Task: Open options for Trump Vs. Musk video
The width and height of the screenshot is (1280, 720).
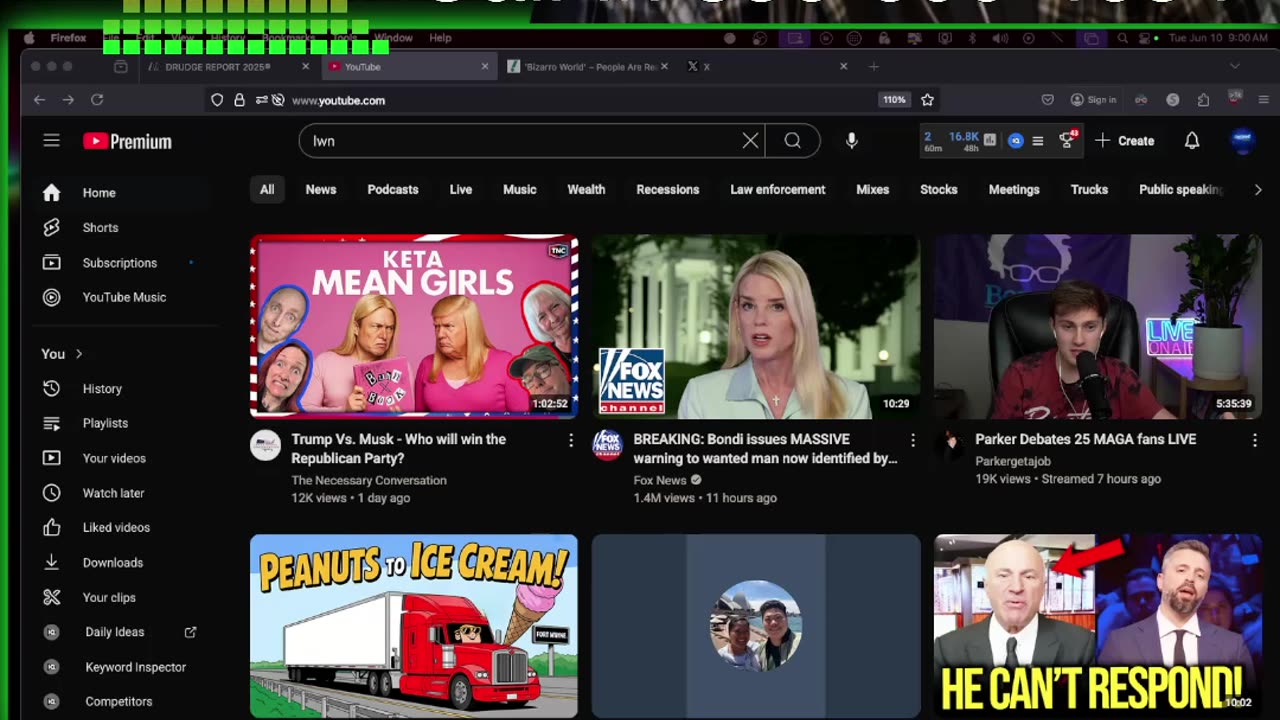Action: [x=571, y=440]
